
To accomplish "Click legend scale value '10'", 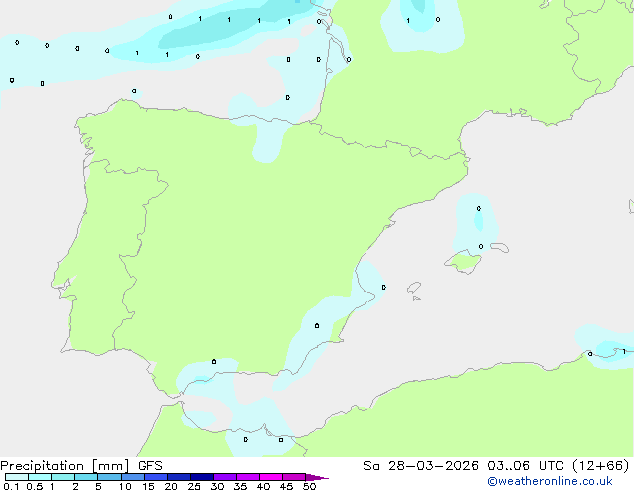I will [125, 486].
